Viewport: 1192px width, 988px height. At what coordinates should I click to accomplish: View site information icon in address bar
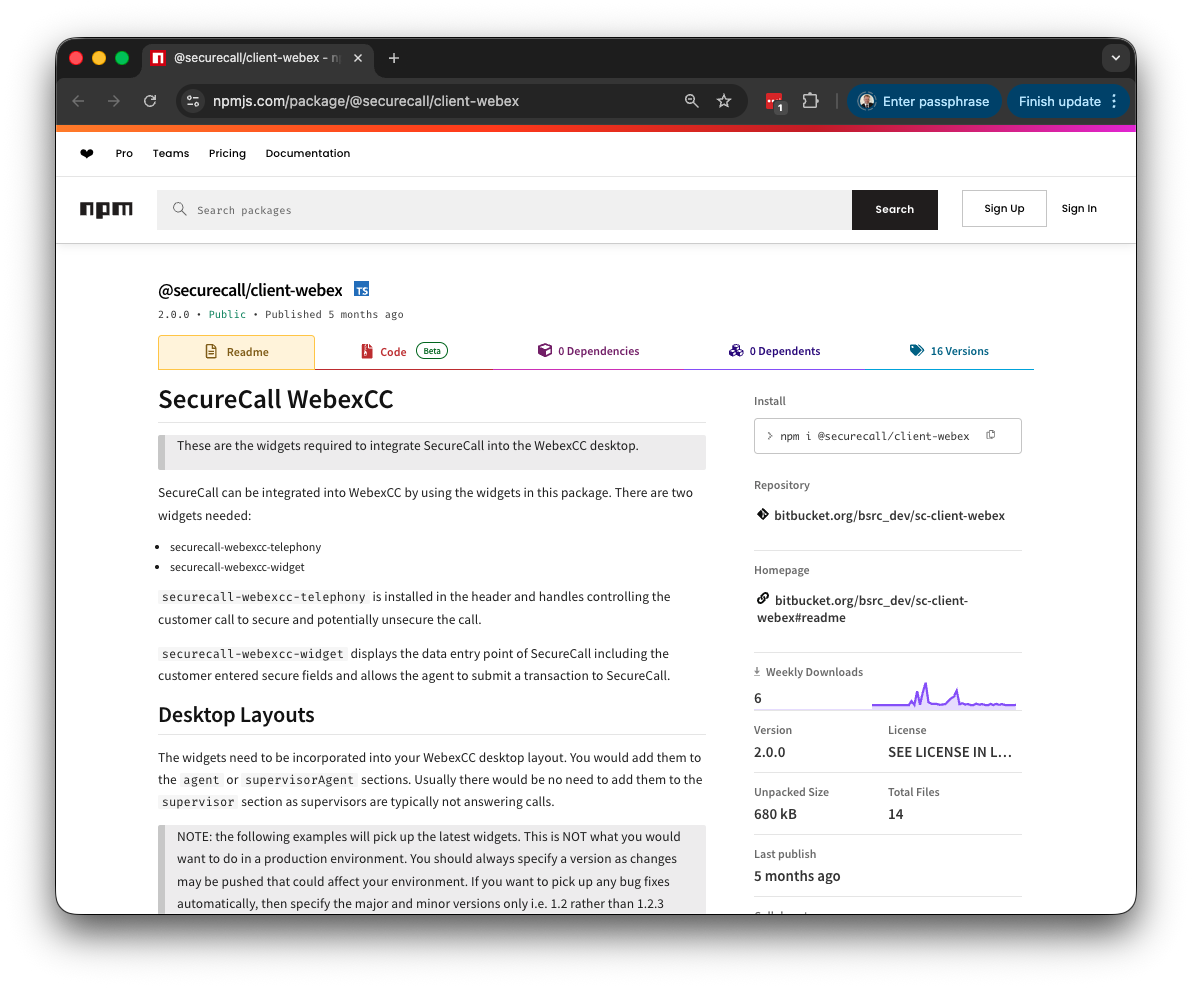[x=194, y=101]
